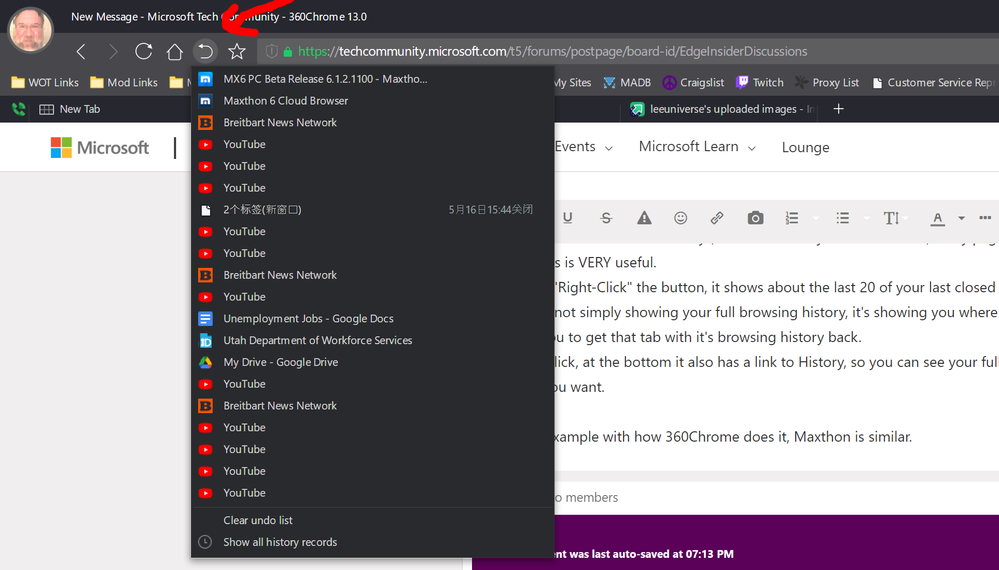Image resolution: width=999 pixels, height=570 pixels.
Task: Click the phone icon in tab bar
Action: click(18, 109)
